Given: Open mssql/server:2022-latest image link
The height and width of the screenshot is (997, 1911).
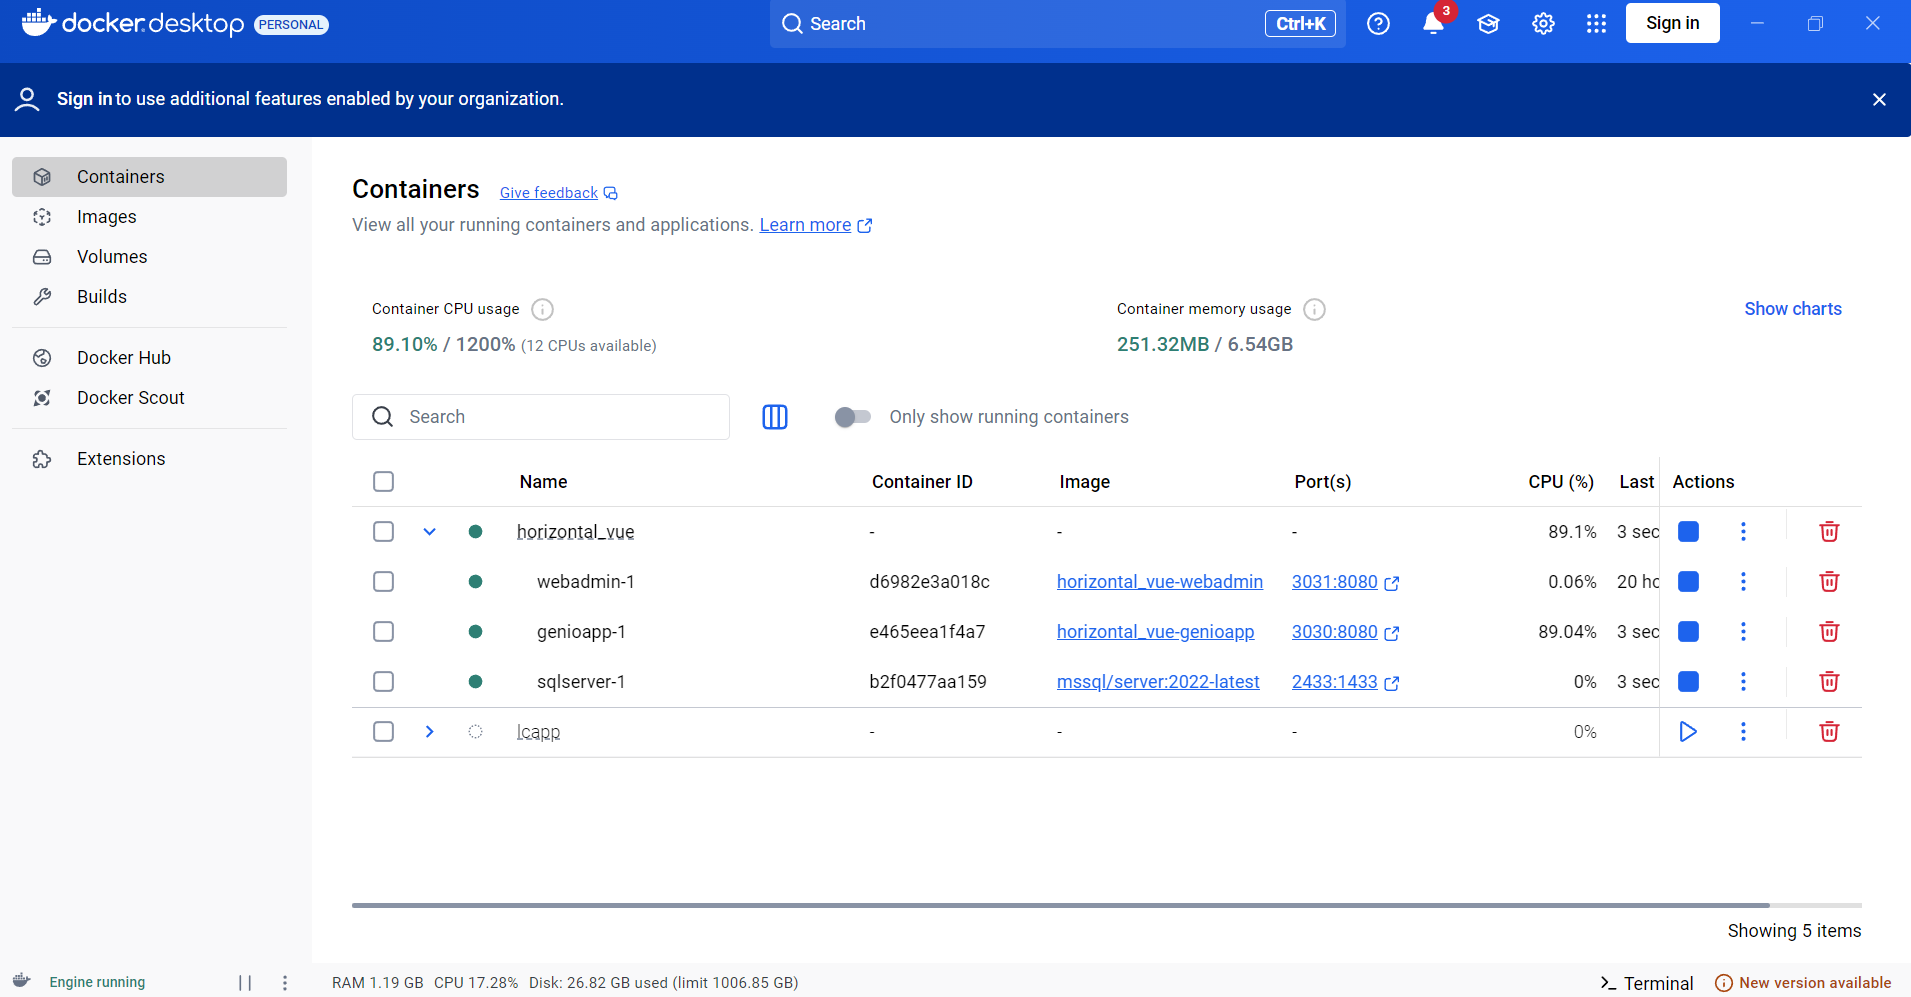Looking at the screenshot, I should [x=1158, y=682].
